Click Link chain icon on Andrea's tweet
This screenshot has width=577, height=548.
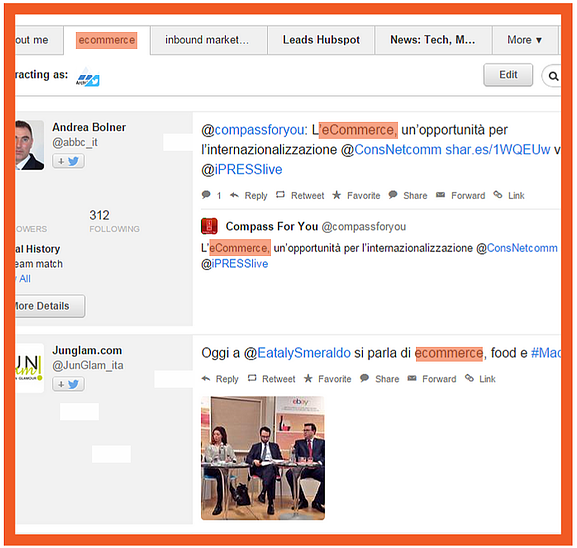tap(498, 194)
